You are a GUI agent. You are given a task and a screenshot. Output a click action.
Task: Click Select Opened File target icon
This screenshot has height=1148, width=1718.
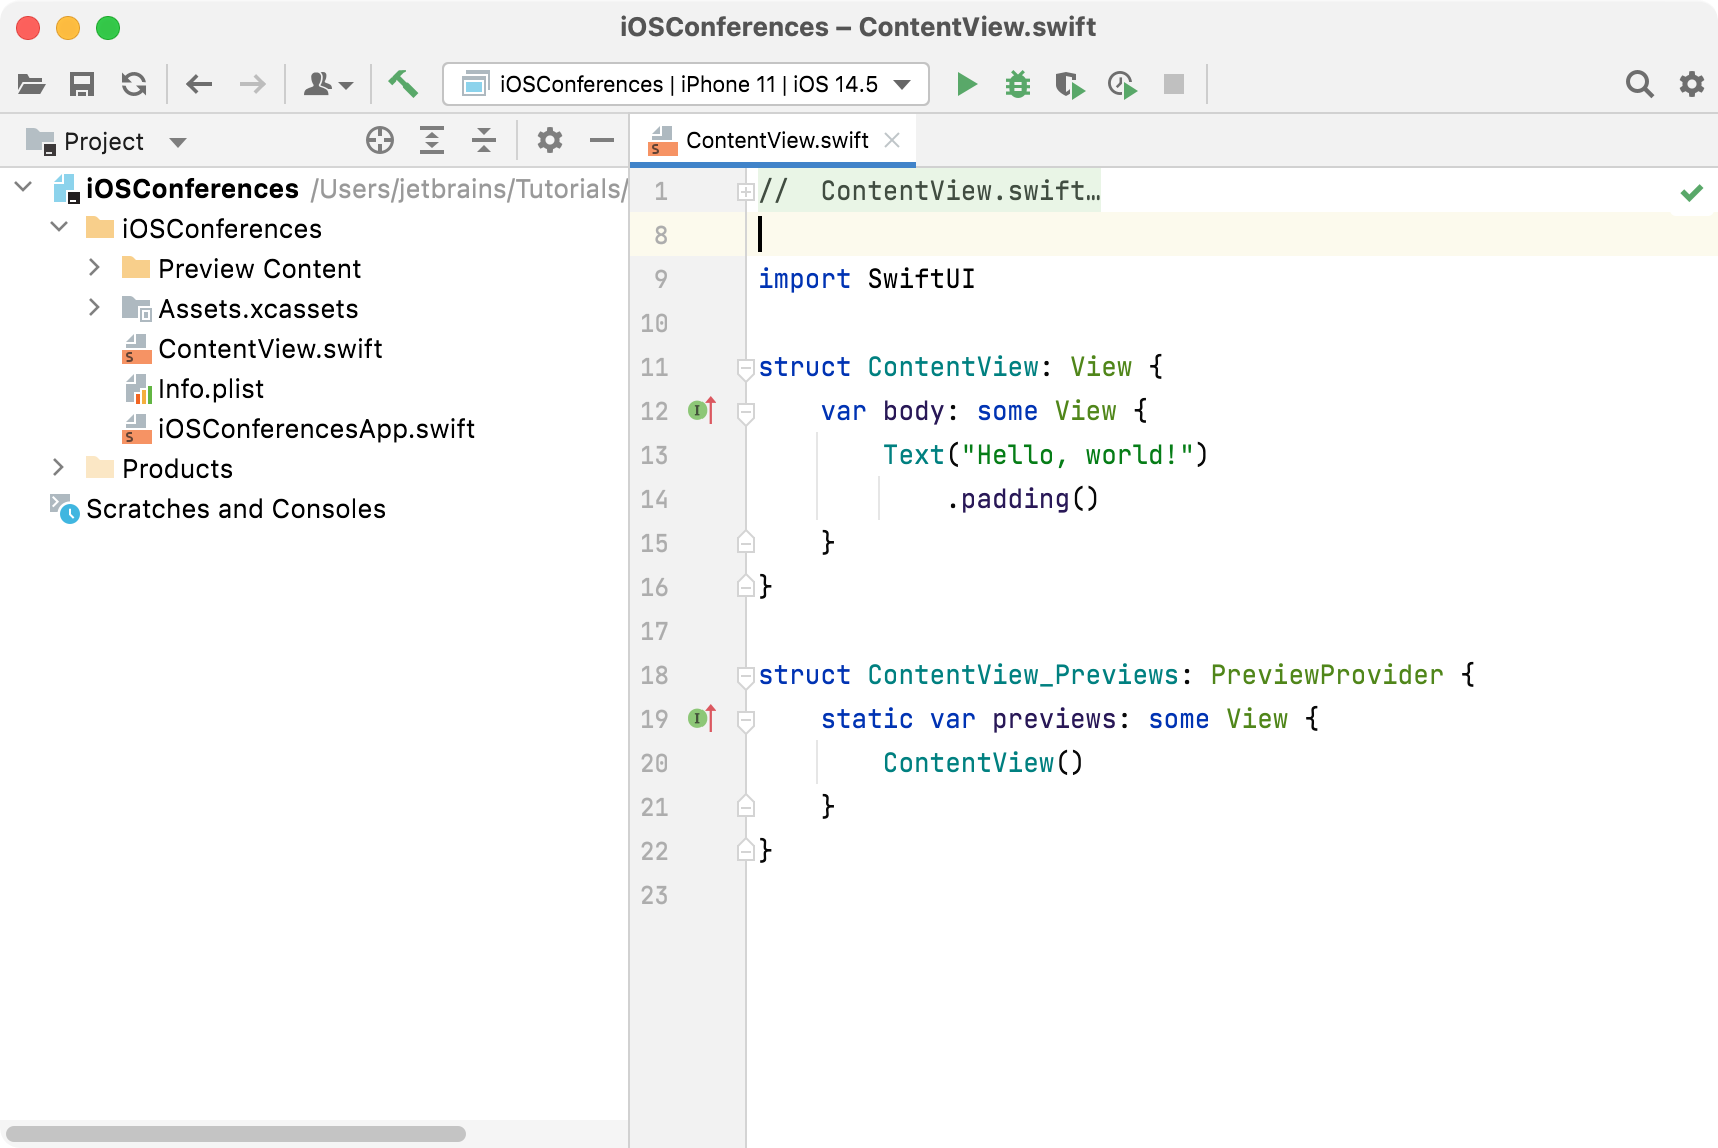(380, 141)
